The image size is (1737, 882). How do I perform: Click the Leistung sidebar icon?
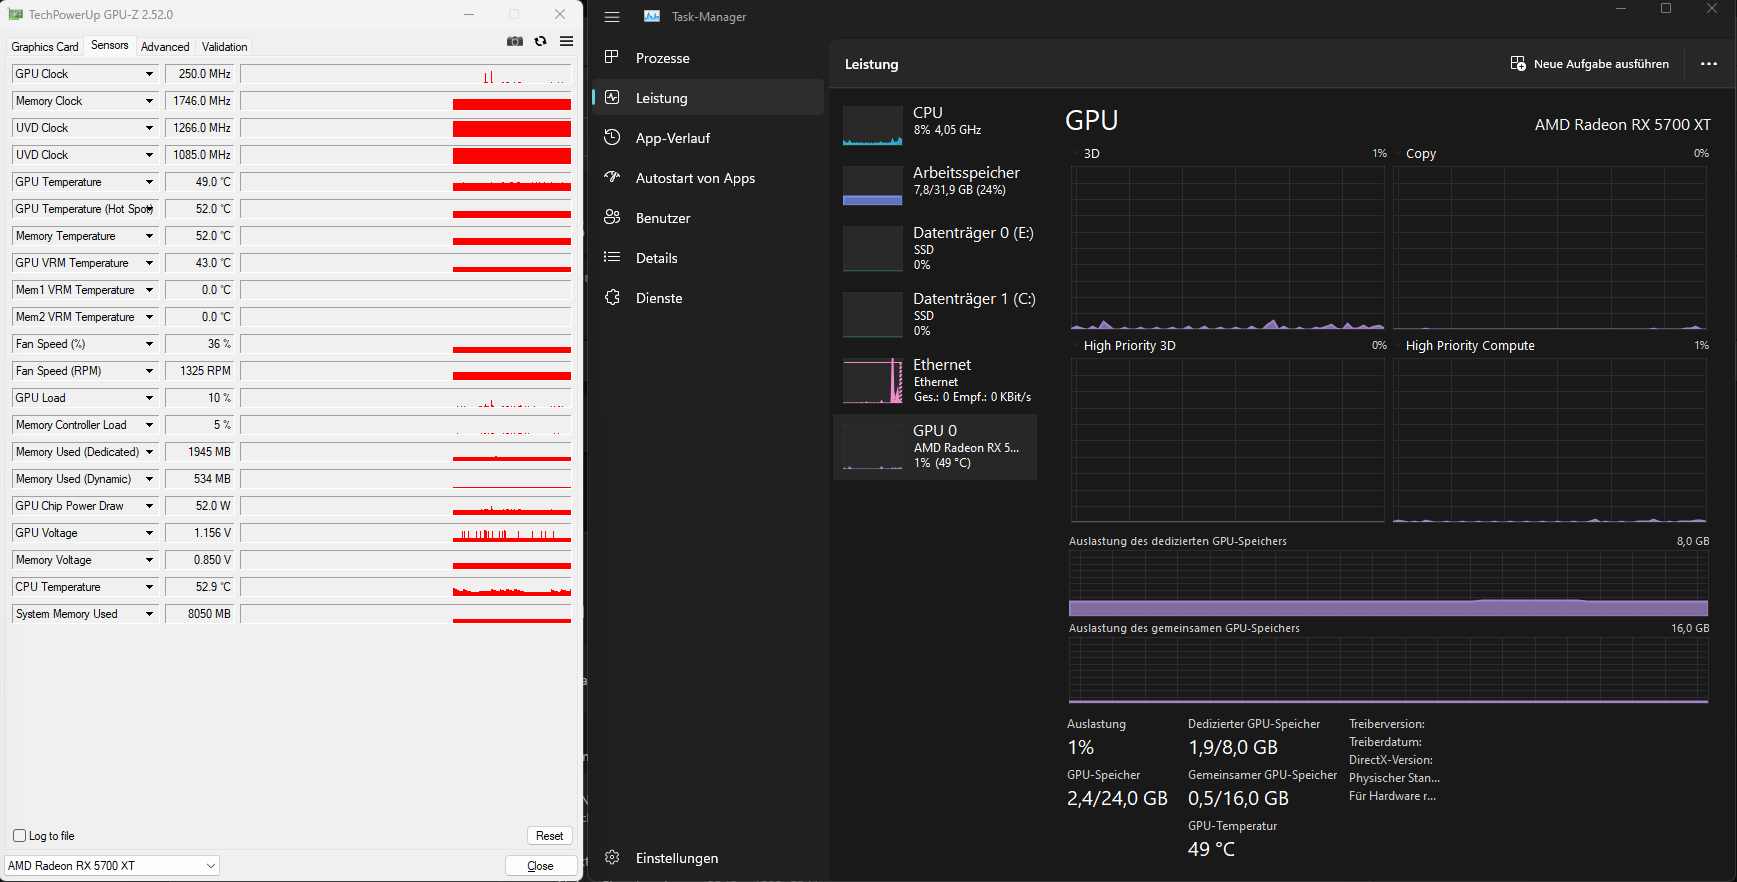[x=612, y=97]
